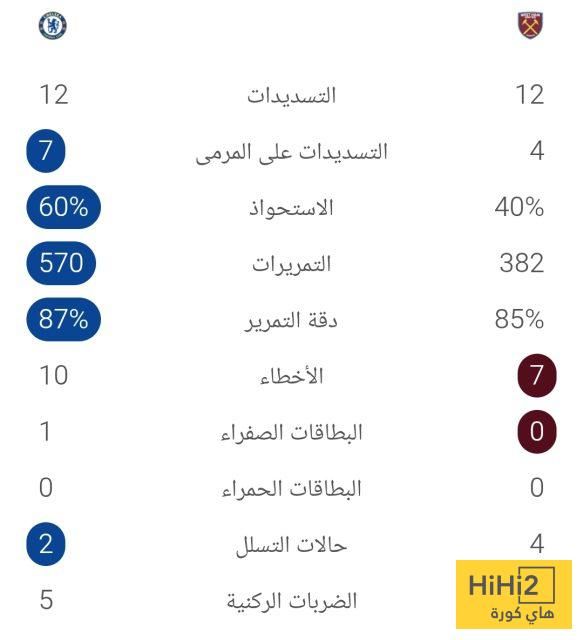Click the Chelsea club crest
The height and width of the screenshot is (640, 583).
pyautogui.click(x=53, y=26)
